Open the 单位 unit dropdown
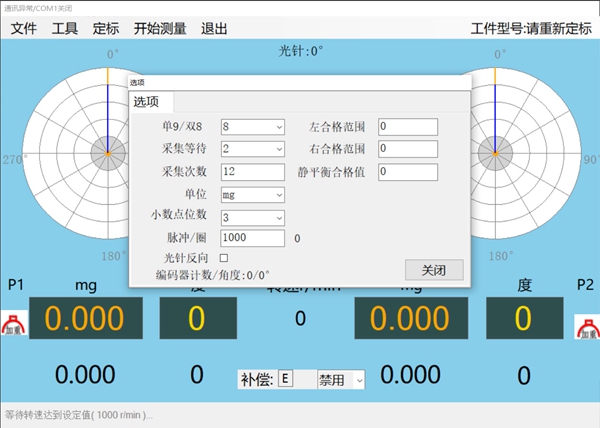 (x=252, y=195)
